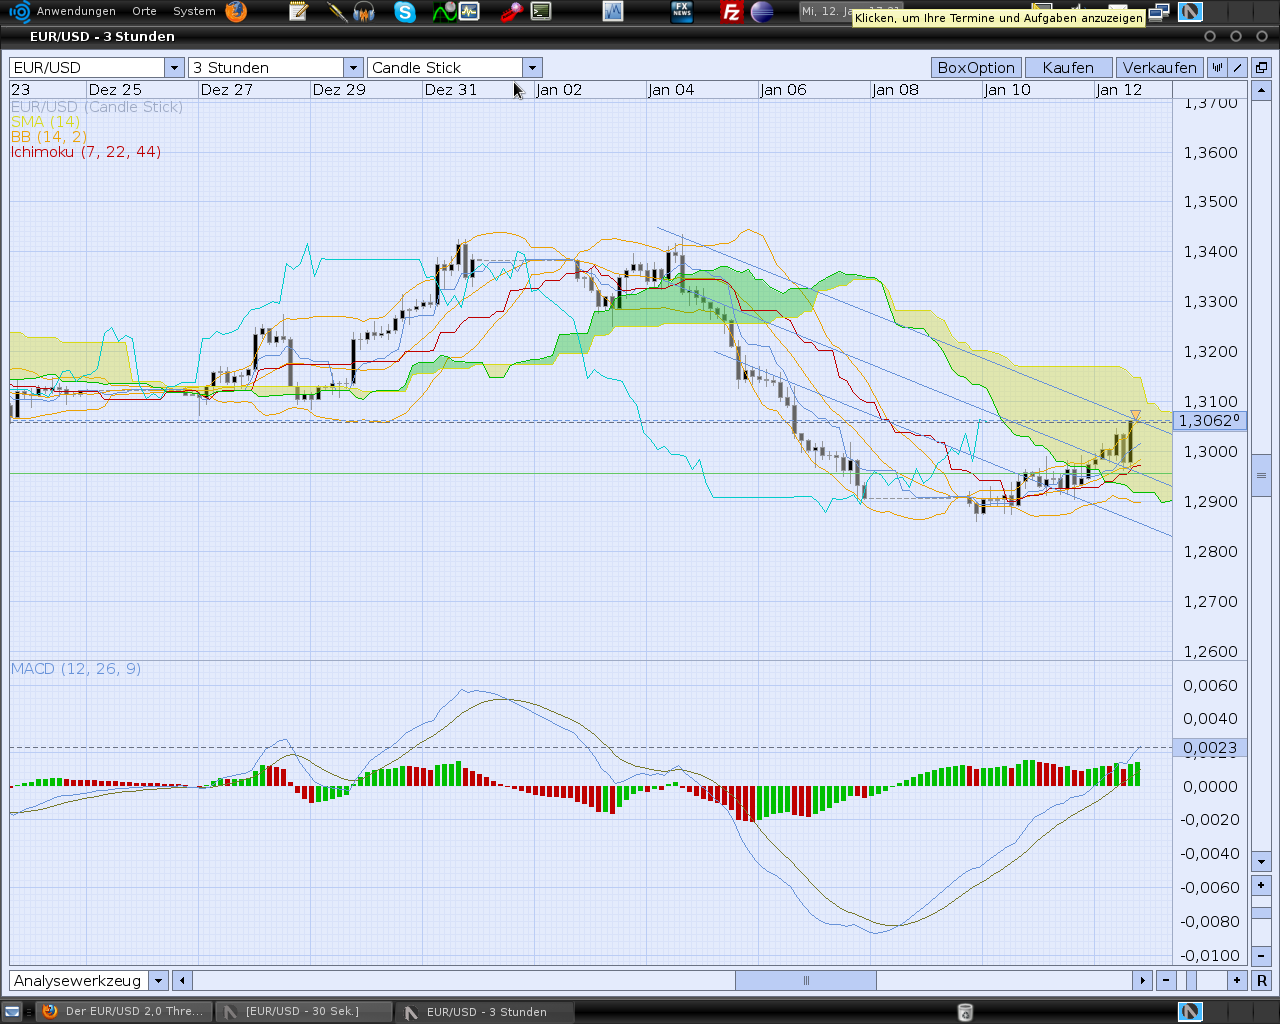
Task: Select the trendline drawing tool icon
Action: (x=1237, y=67)
